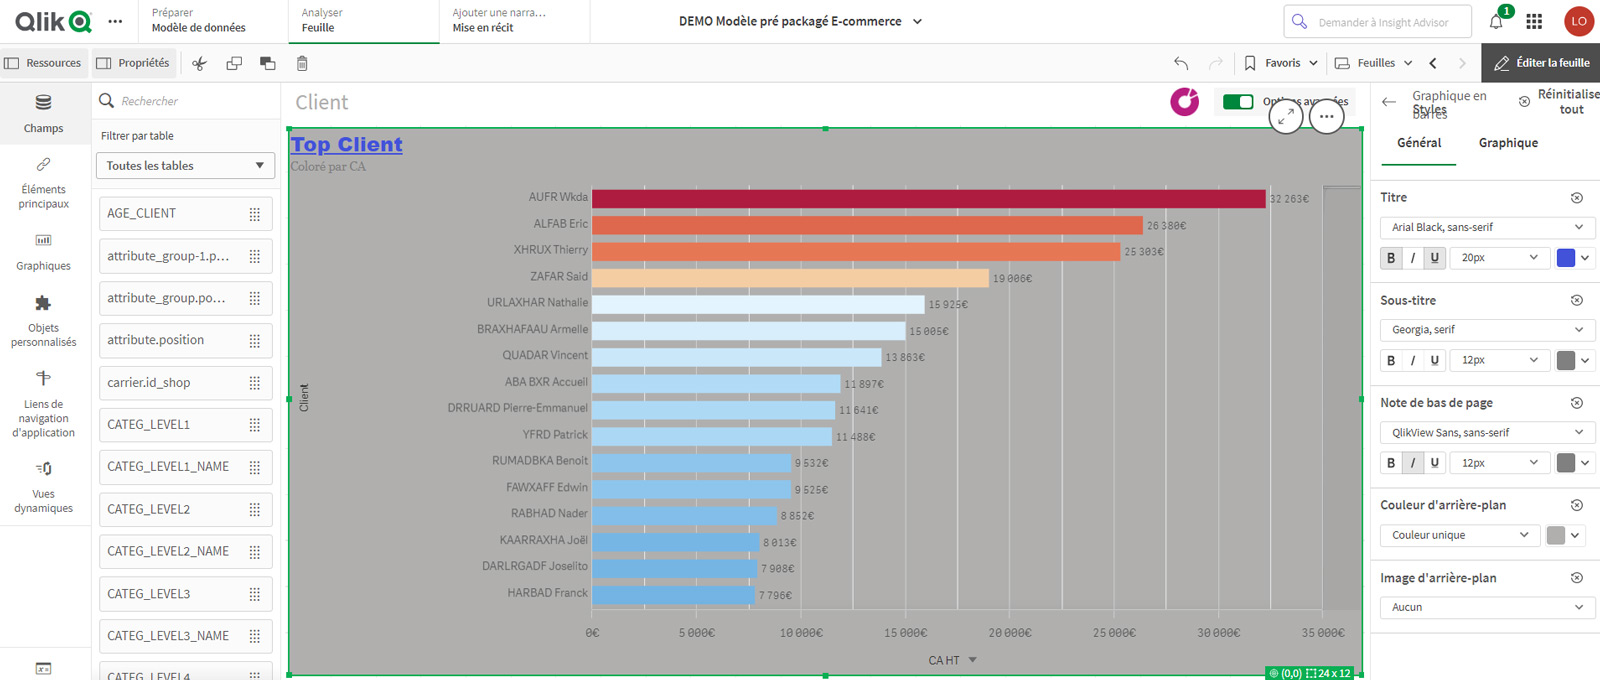Screen dimensions: 1600x680
Task: Open footnote QlikView Sans font dropdown
Action: [1488, 432]
